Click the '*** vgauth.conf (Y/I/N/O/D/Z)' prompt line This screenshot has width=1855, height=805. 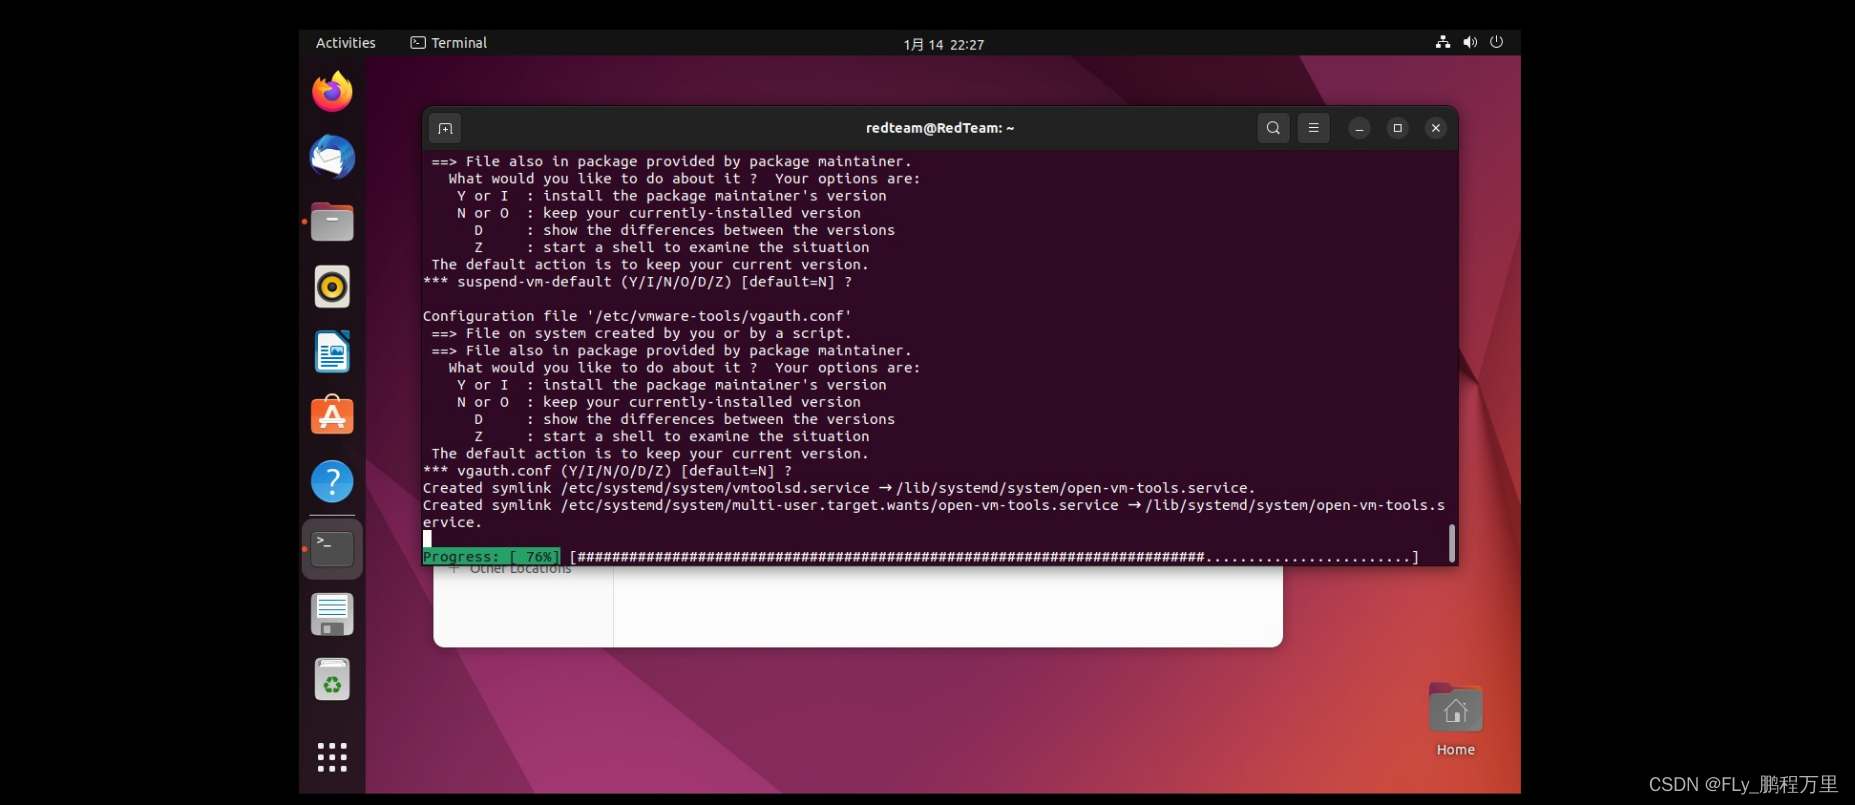coord(608,471)
